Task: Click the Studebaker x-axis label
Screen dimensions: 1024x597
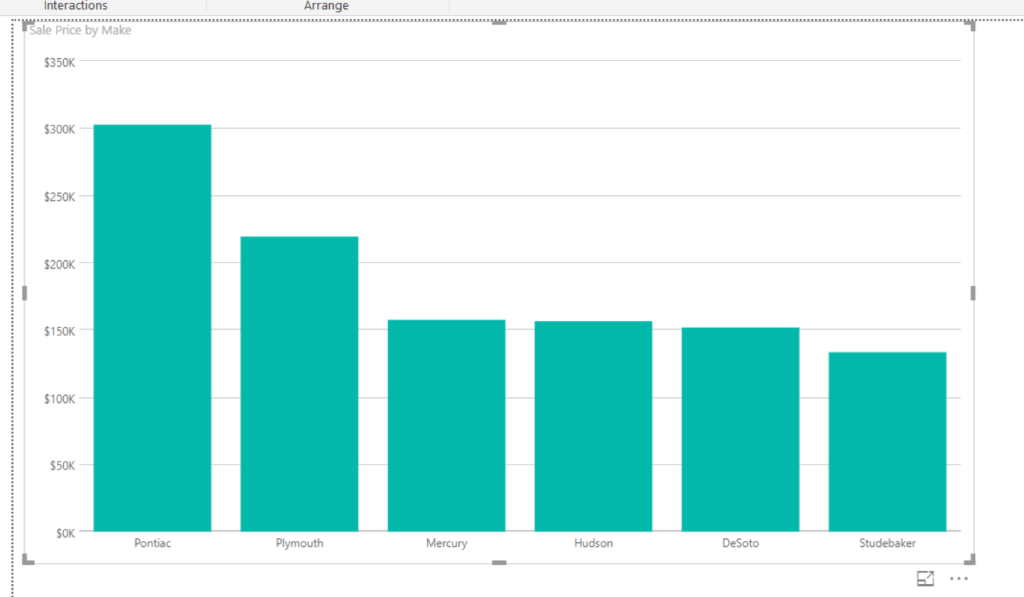Action: [887, 544]
